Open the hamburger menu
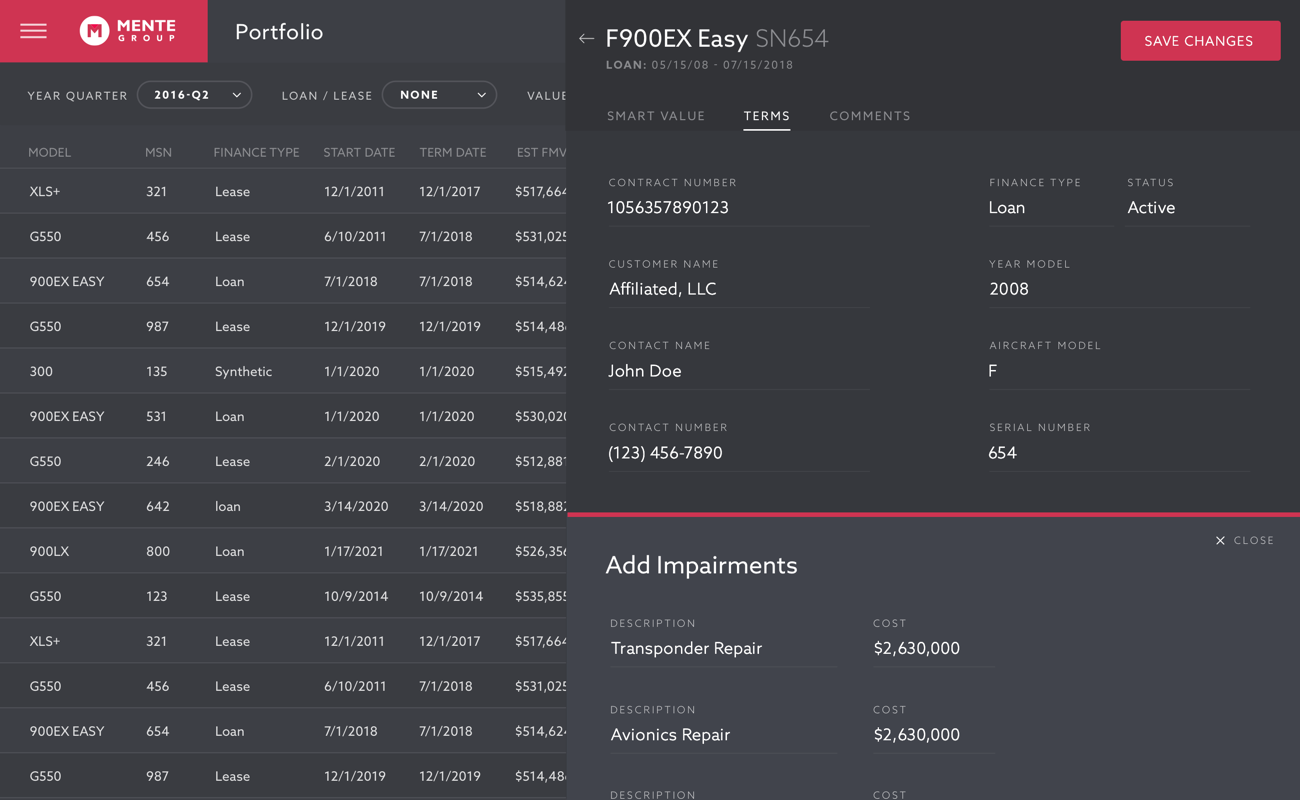Viewport: 1300px width, 800px height. [33, 31]
